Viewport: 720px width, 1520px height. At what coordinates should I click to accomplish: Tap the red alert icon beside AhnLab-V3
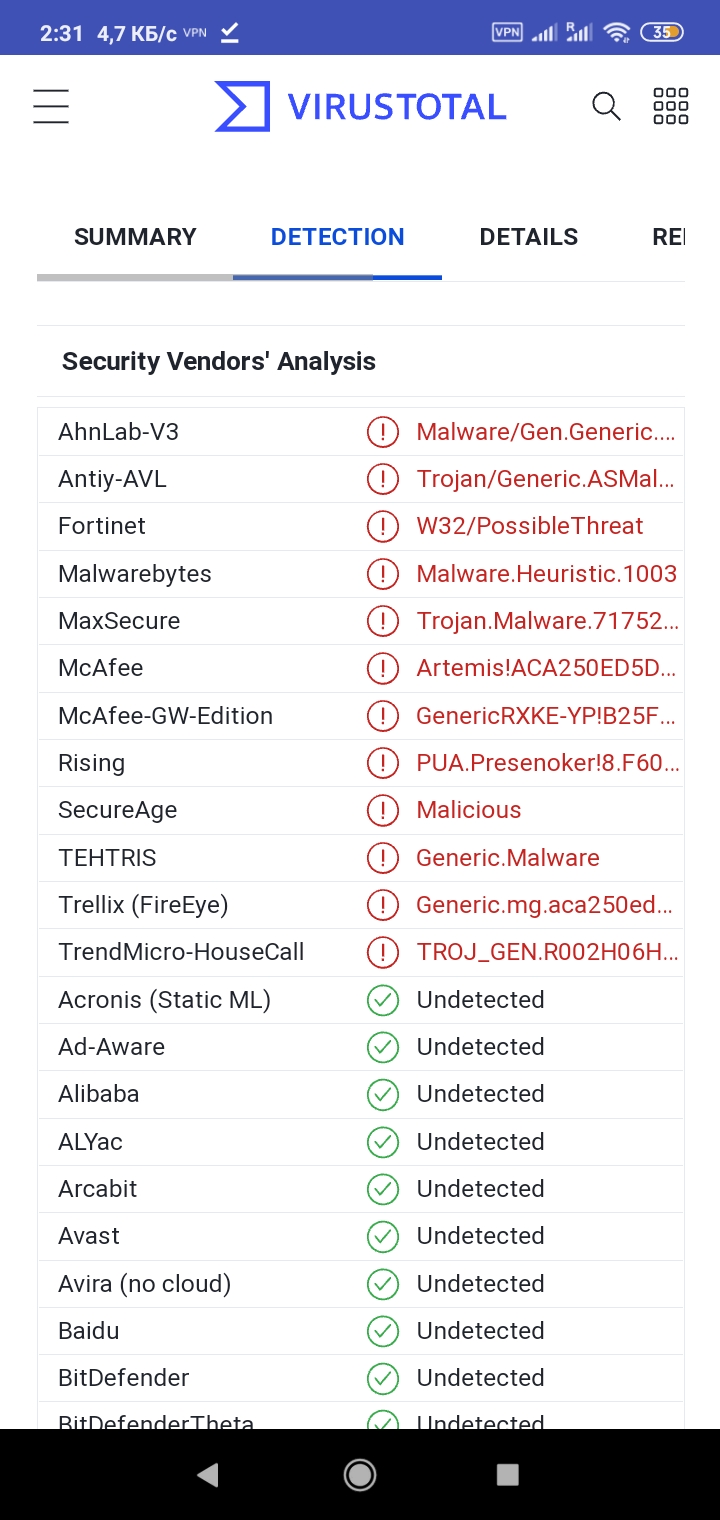tap(383, 432)
